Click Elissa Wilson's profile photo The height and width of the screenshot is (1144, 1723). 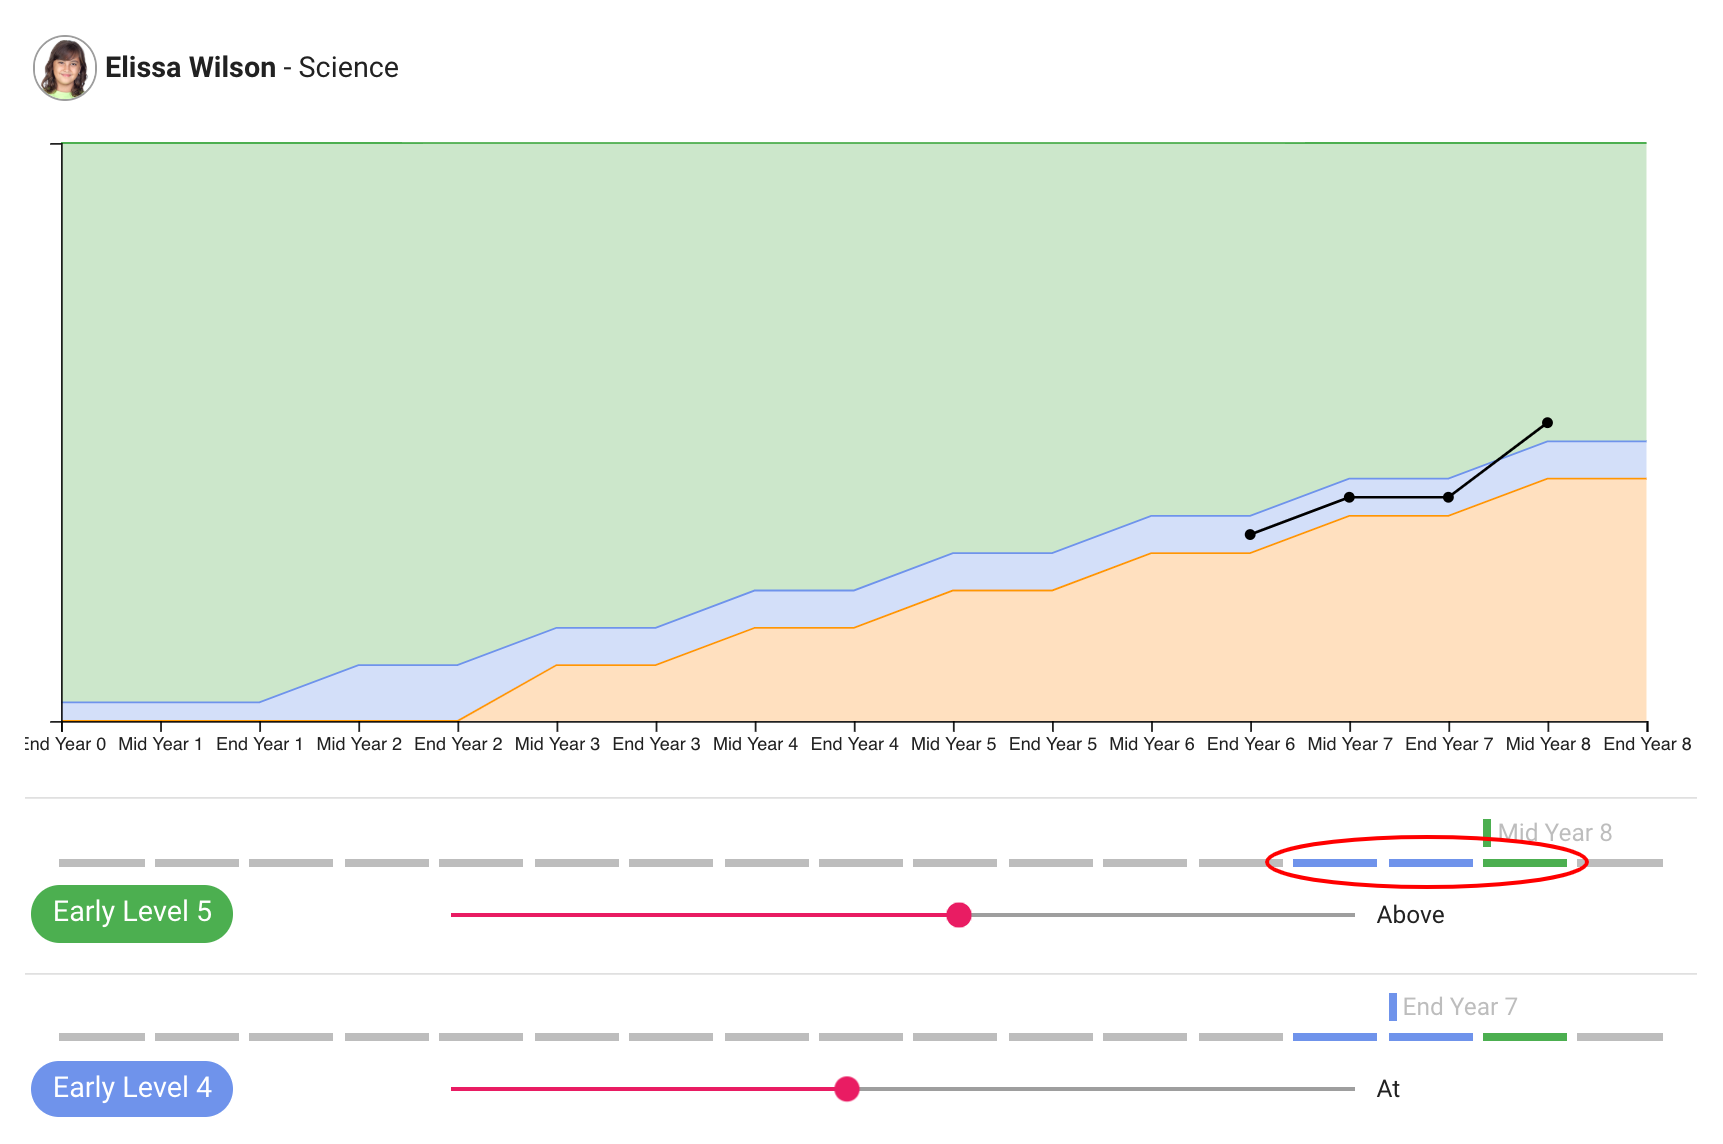(65, 68)
